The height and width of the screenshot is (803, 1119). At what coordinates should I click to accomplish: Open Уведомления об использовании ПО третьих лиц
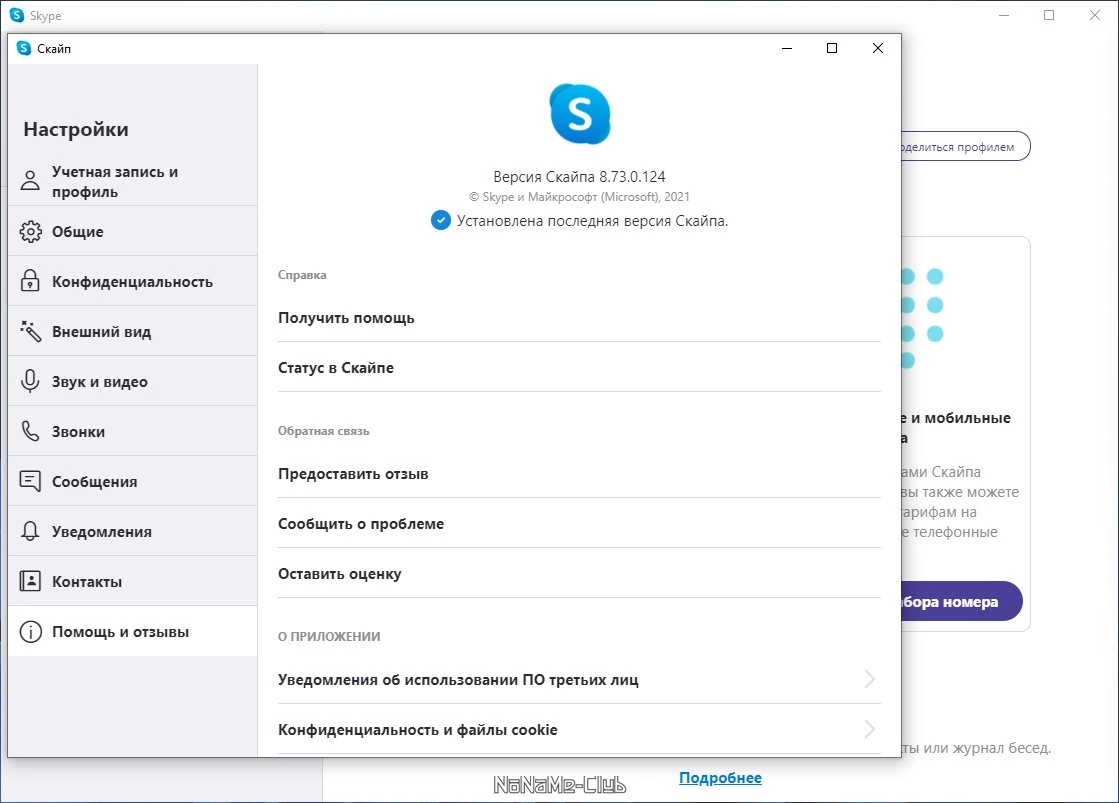(579, 680)
